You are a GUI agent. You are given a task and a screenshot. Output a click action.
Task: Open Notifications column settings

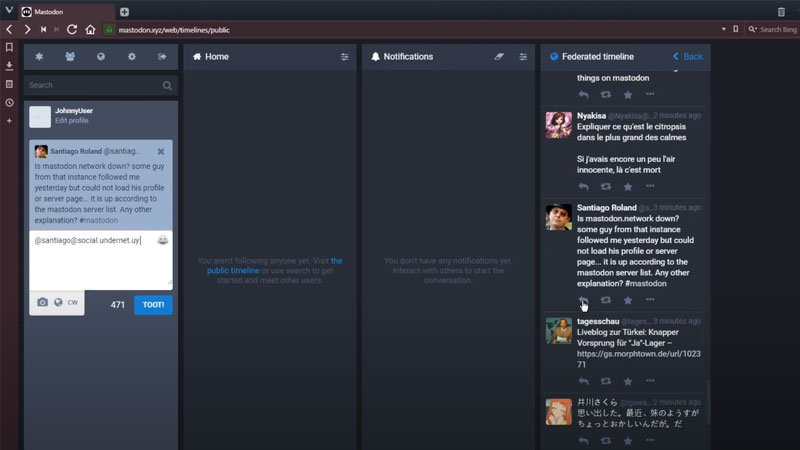(523, 57)
